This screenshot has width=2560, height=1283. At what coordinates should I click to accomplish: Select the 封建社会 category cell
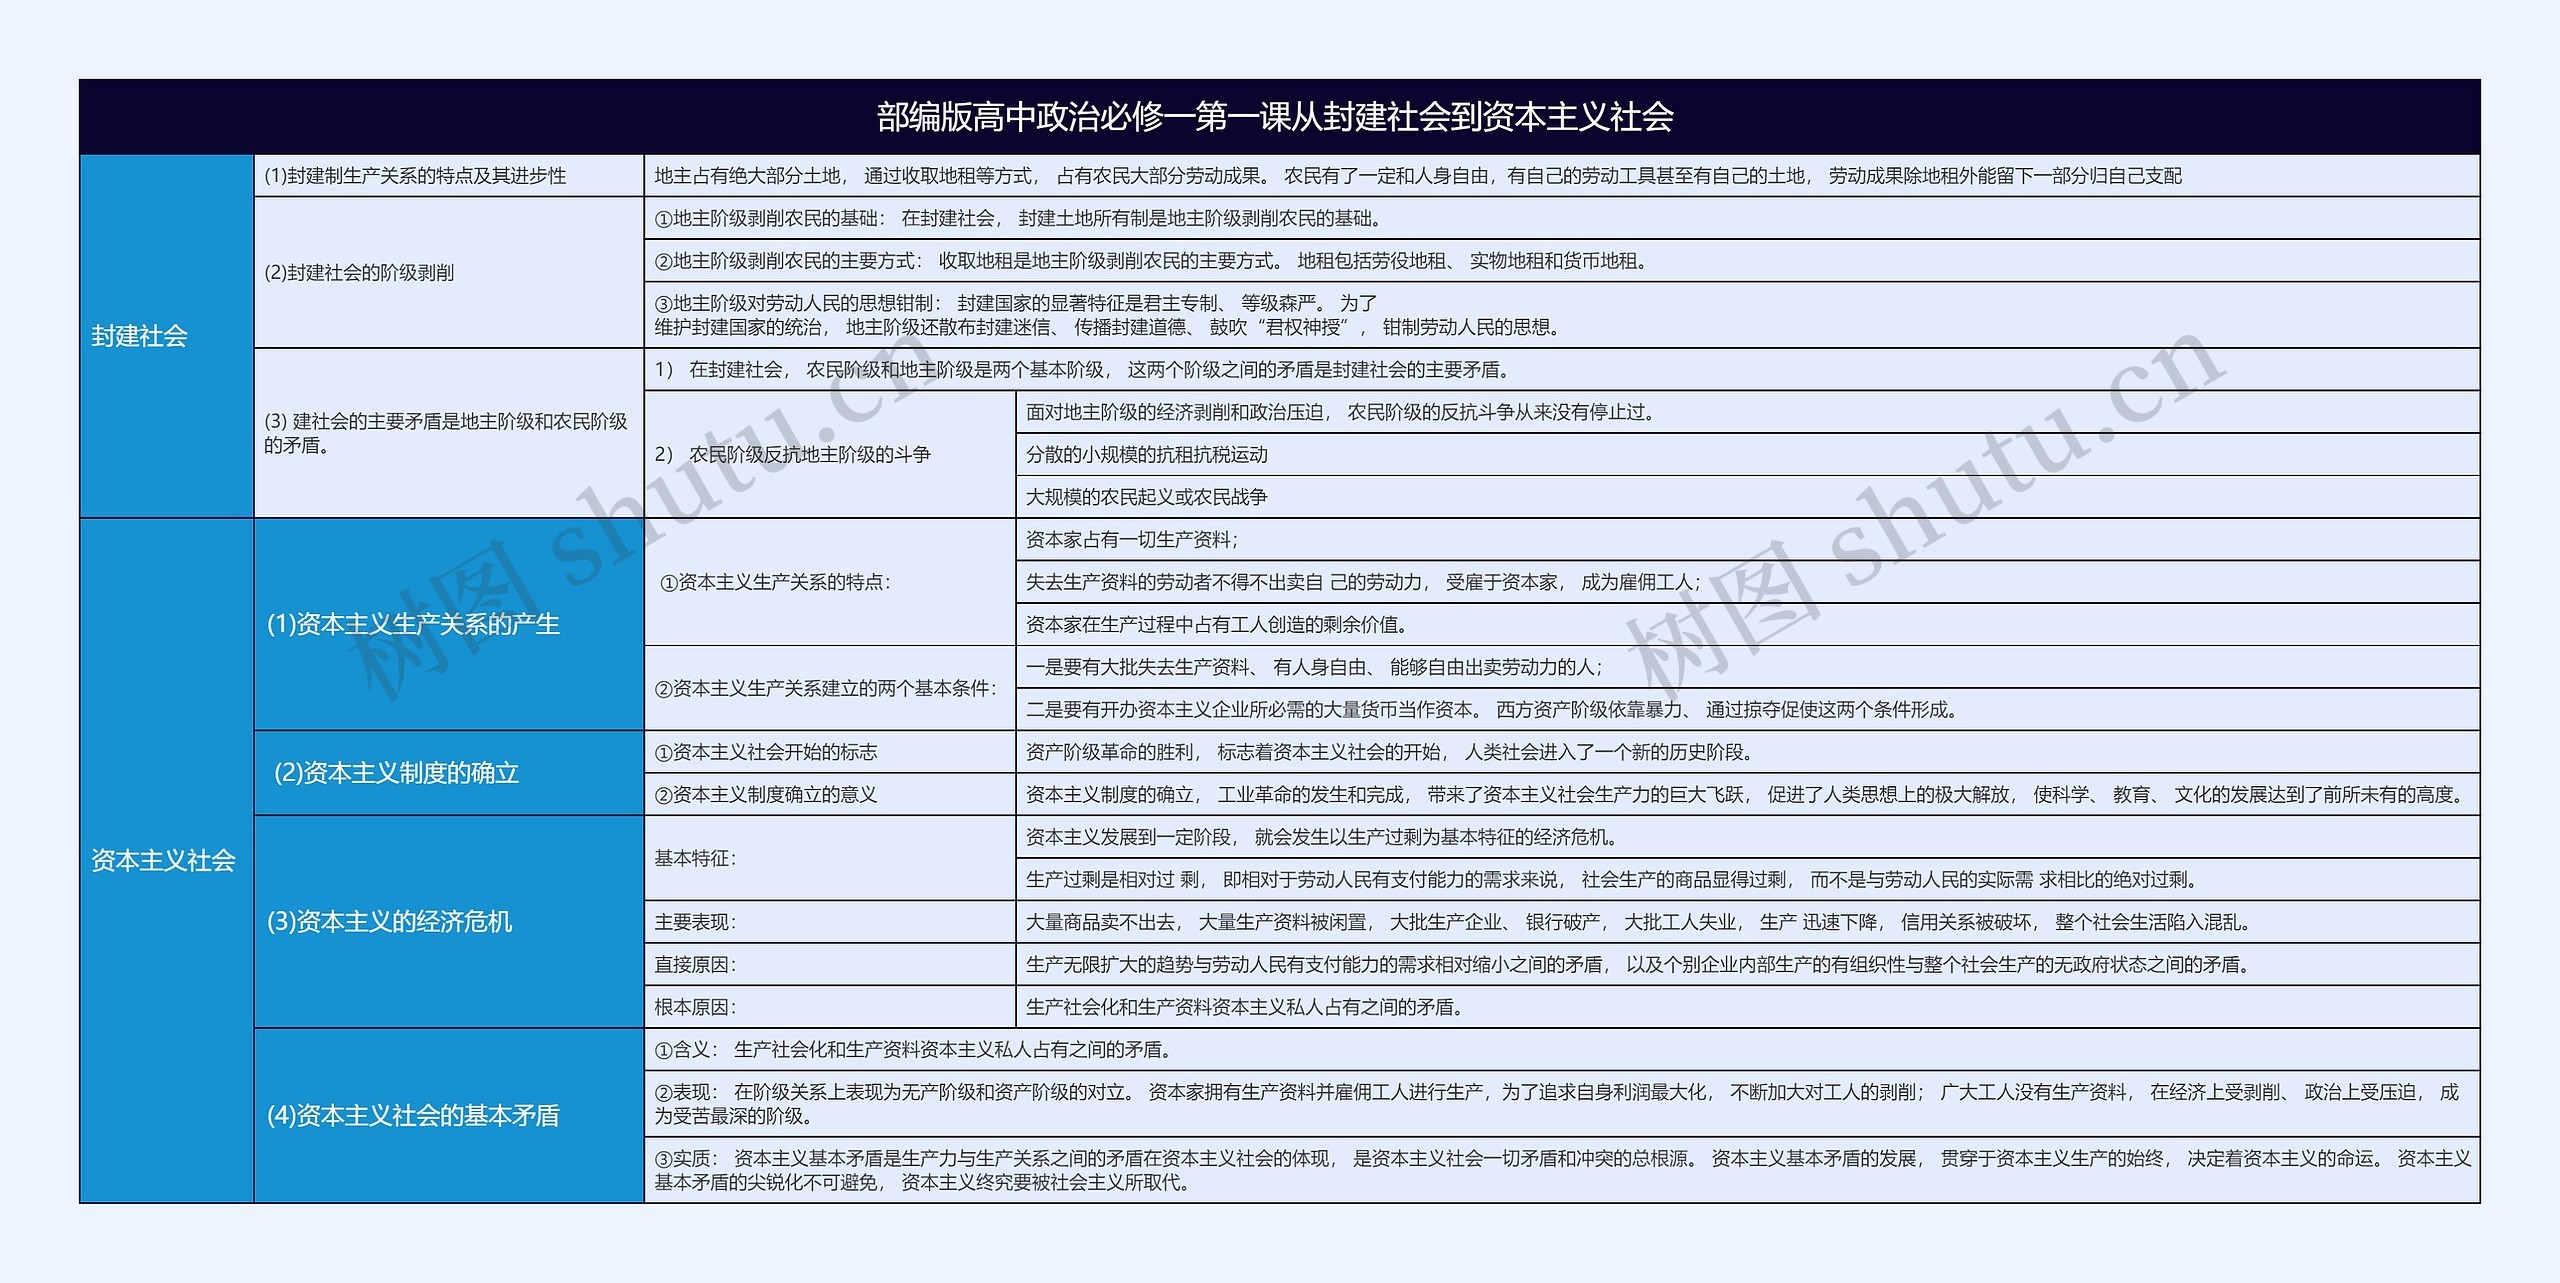coord(166,336)
